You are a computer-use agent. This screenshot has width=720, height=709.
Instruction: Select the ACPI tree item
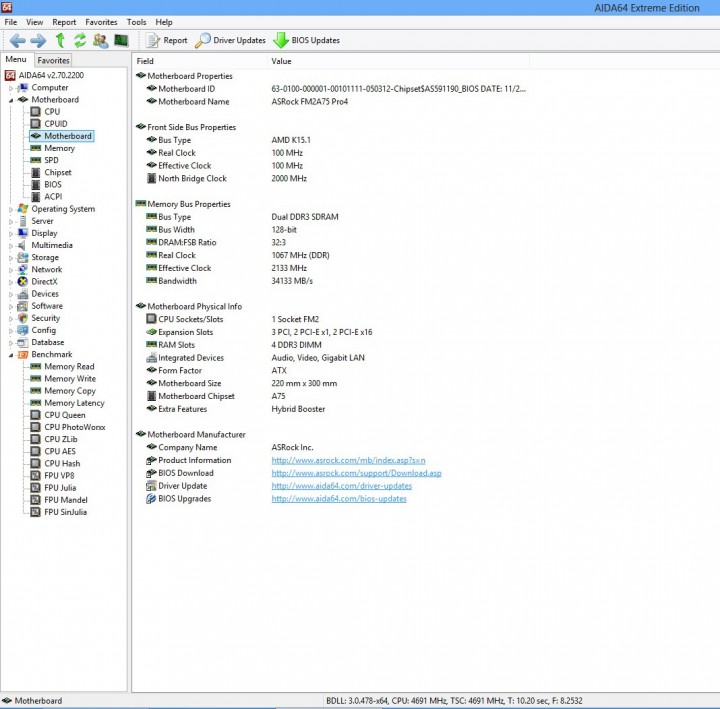coord(53,197)
